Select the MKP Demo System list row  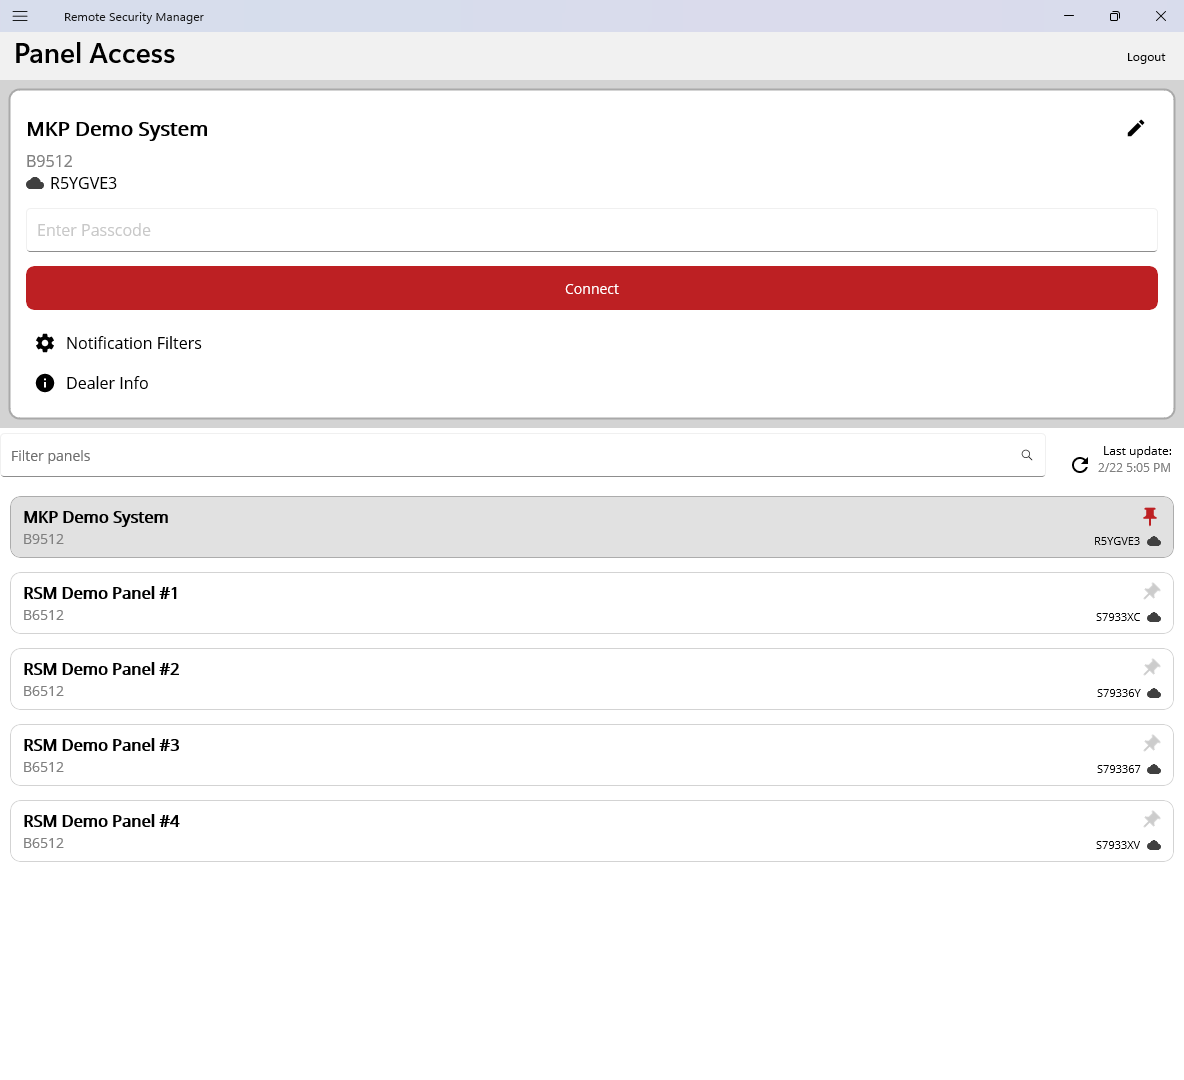(591, 527)
